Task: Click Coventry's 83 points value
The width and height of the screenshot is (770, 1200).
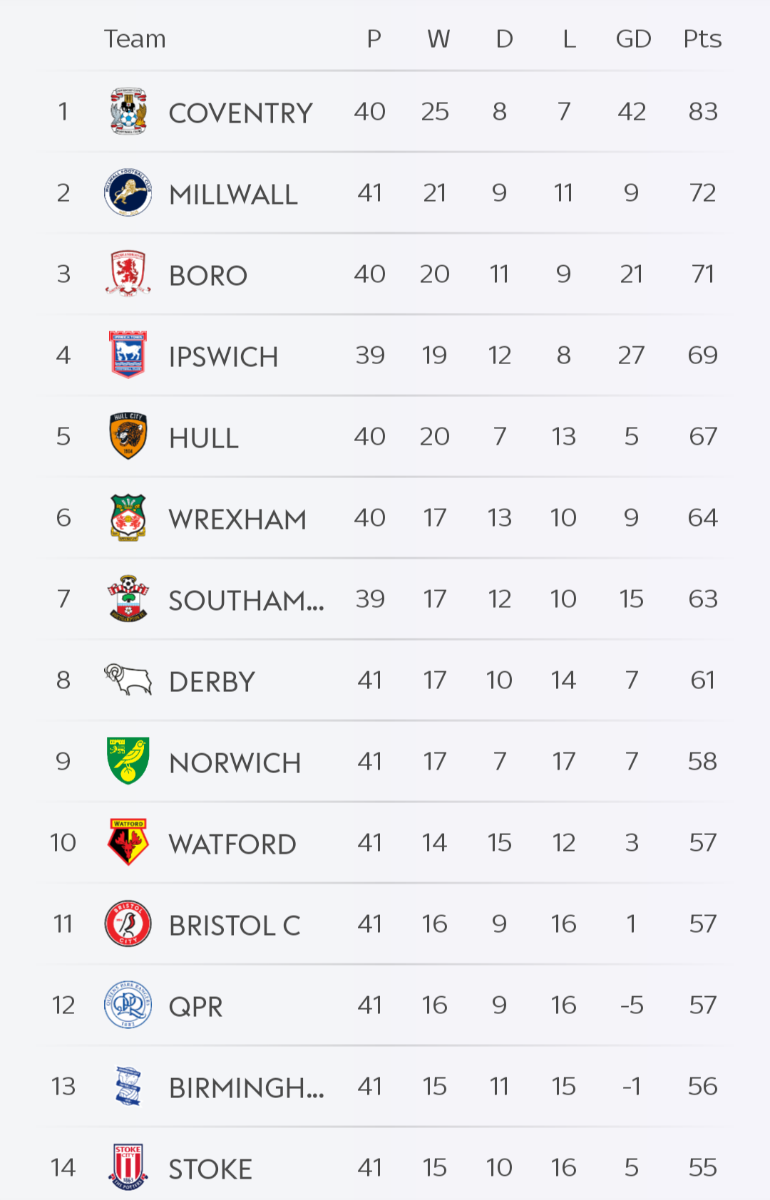Action: tap(702, 112)
